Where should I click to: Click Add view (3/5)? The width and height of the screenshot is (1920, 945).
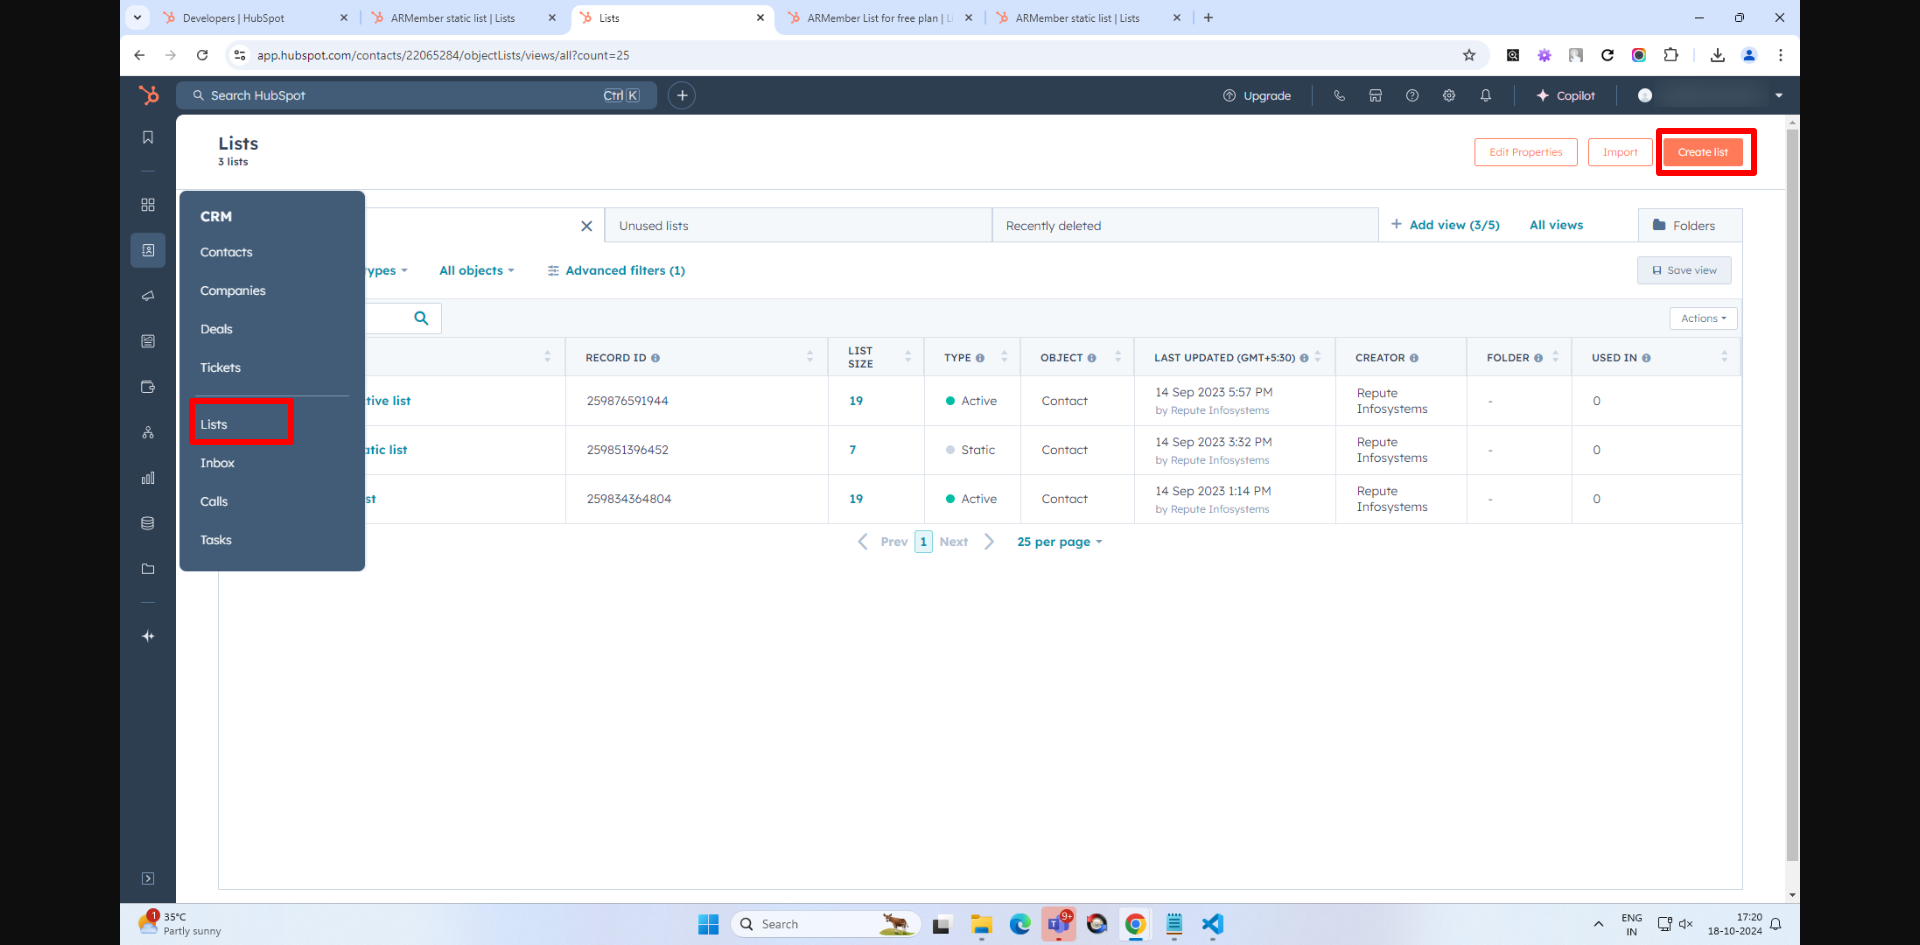click(x=1445, y=225)
